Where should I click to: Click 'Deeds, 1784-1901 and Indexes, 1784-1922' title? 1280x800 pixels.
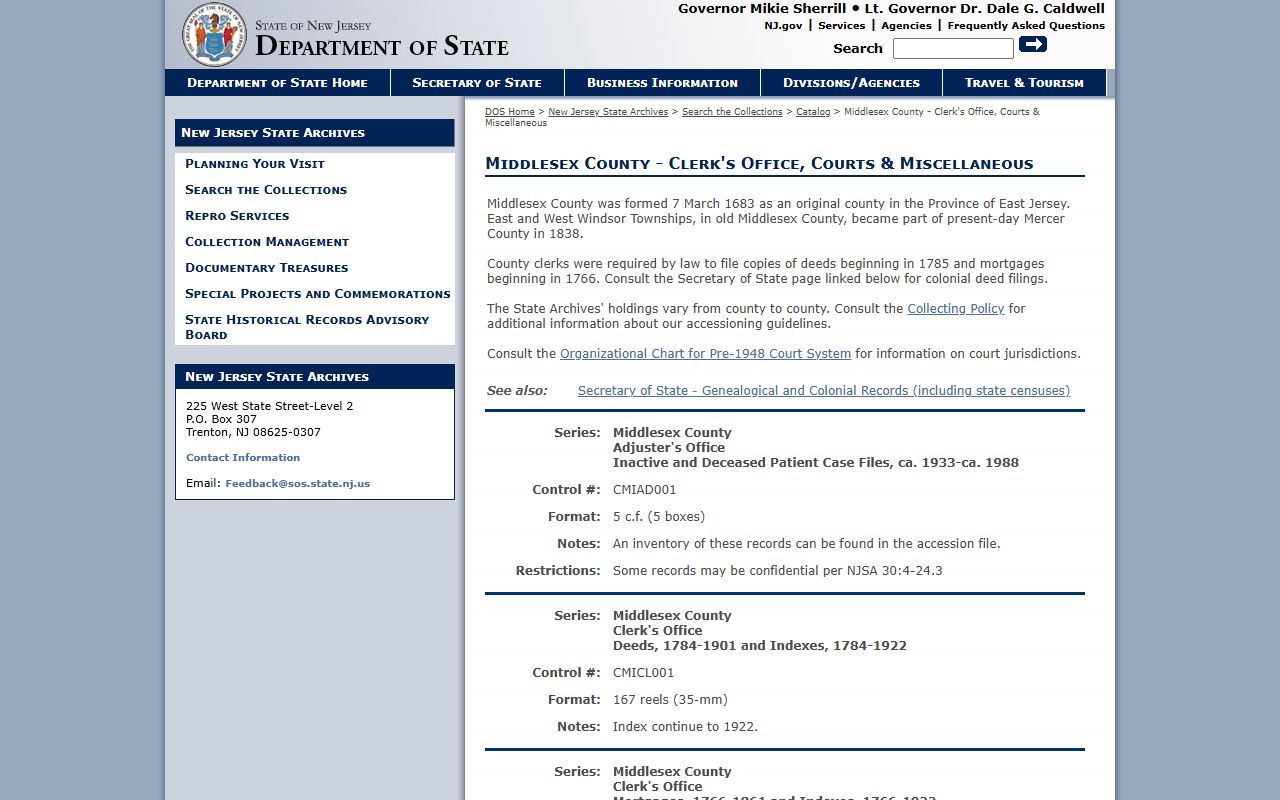coord(760,646)
